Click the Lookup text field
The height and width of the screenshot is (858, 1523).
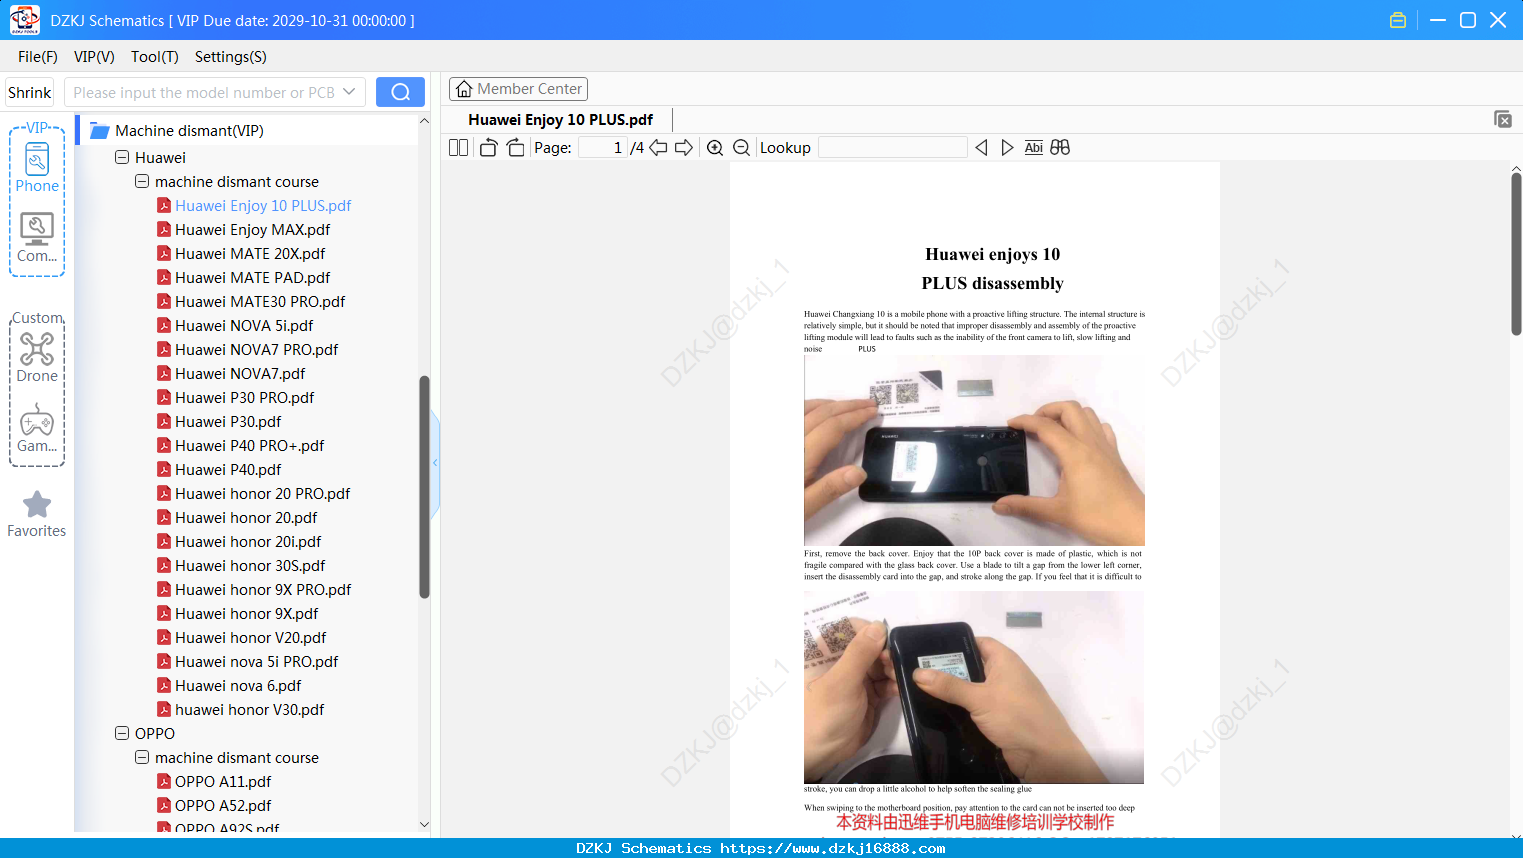pos(893,148)
